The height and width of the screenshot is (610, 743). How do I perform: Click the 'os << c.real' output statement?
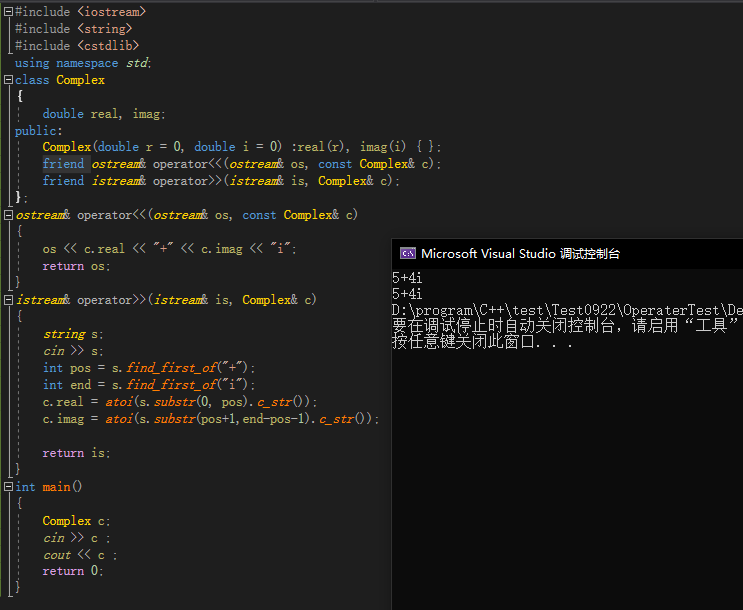click(x=169, y=249)
